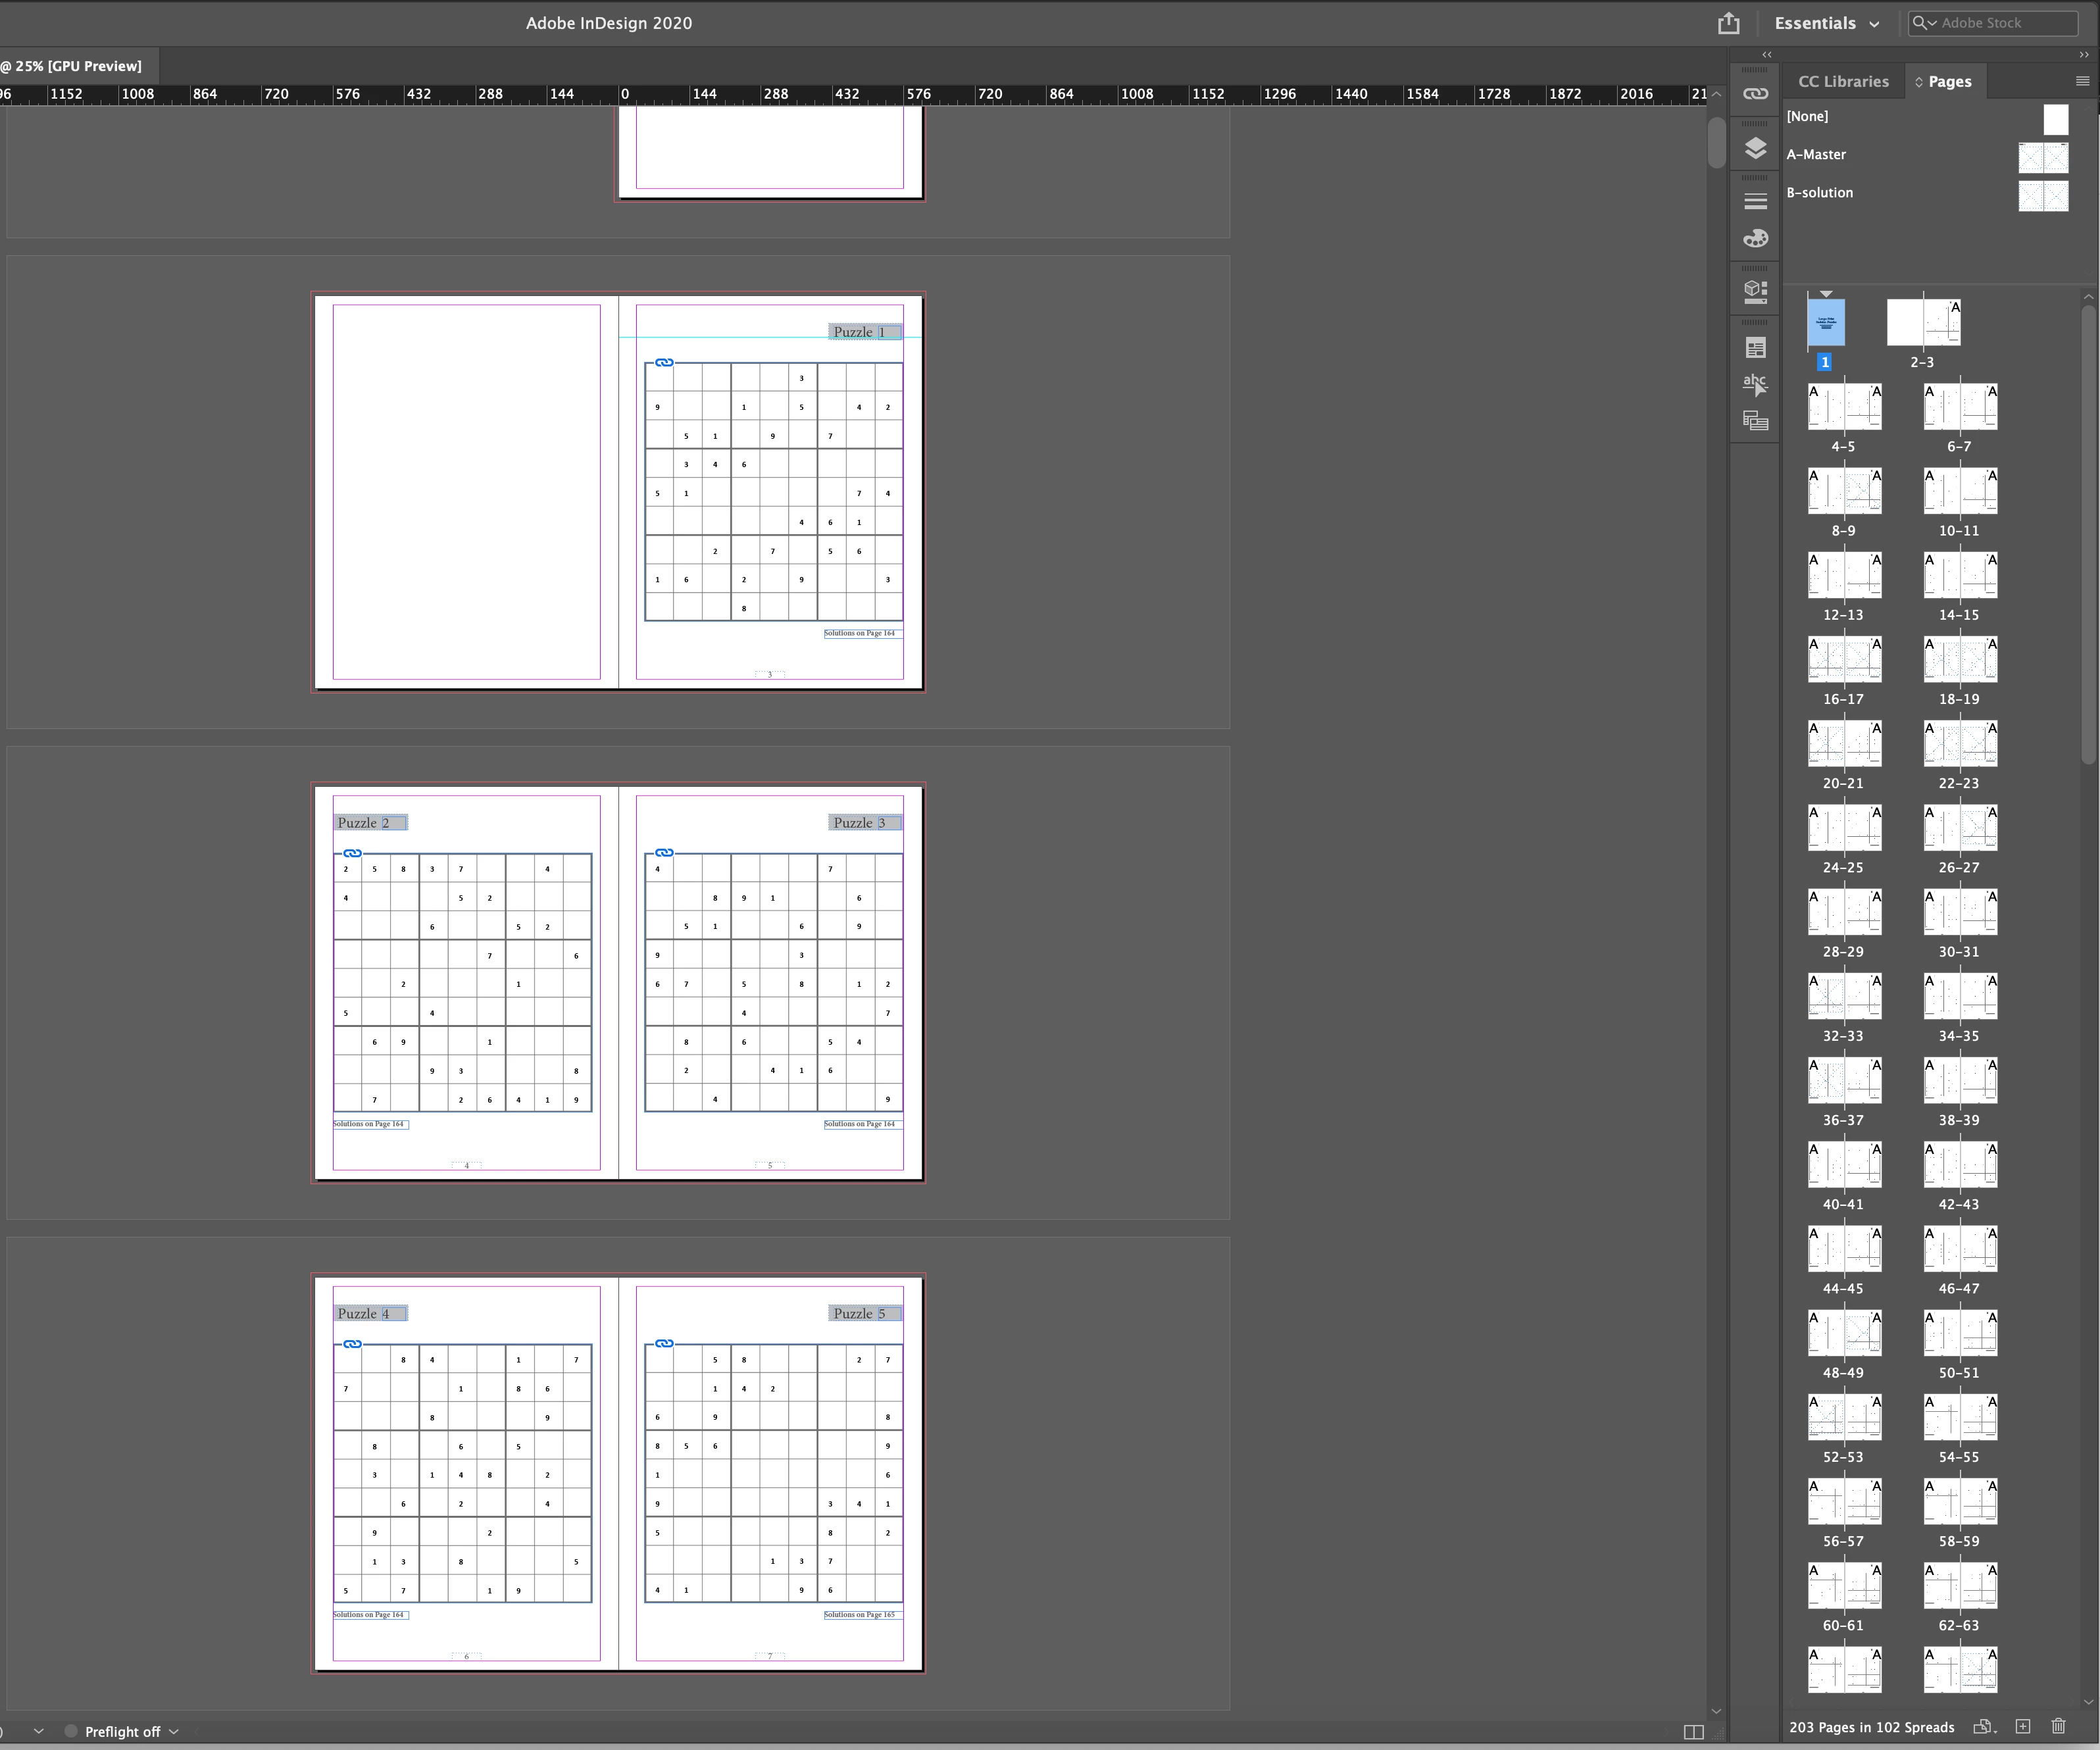
Task: Open the Links panel icon
Action: pyautogui.click(x=1755, y=94)
